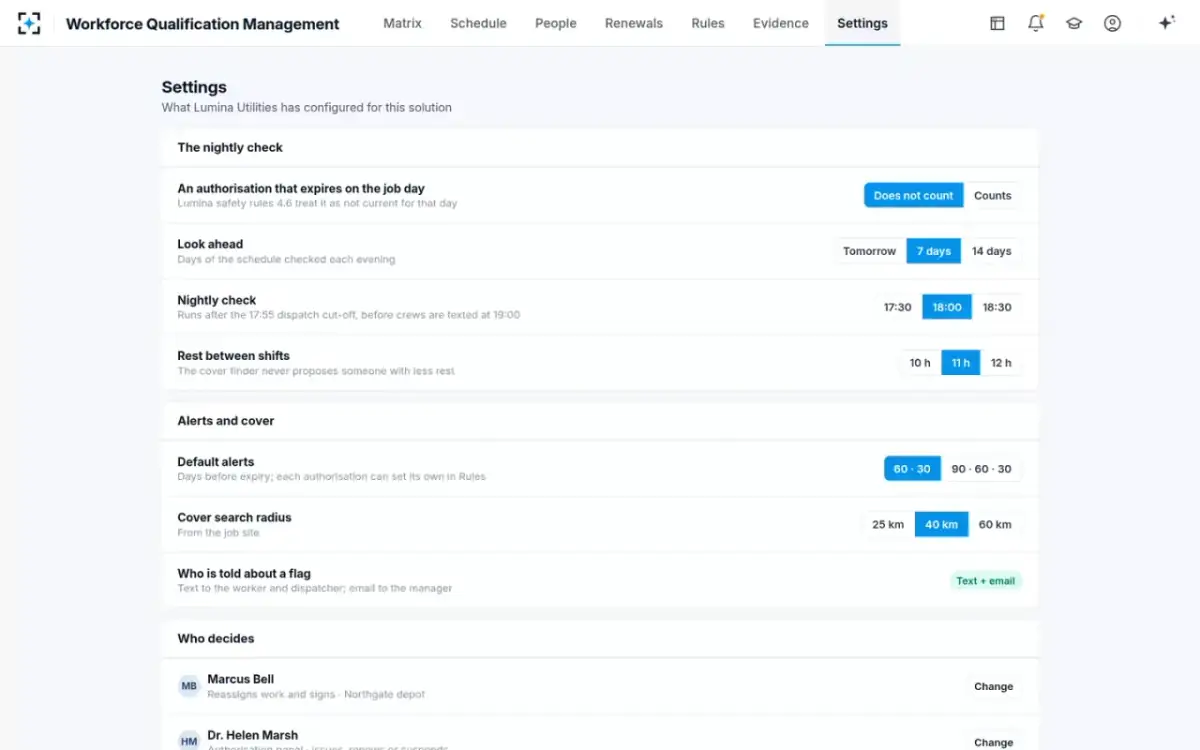
Task: Open the sparkle AI assistant icon
Action: (x=1166, y=23)
